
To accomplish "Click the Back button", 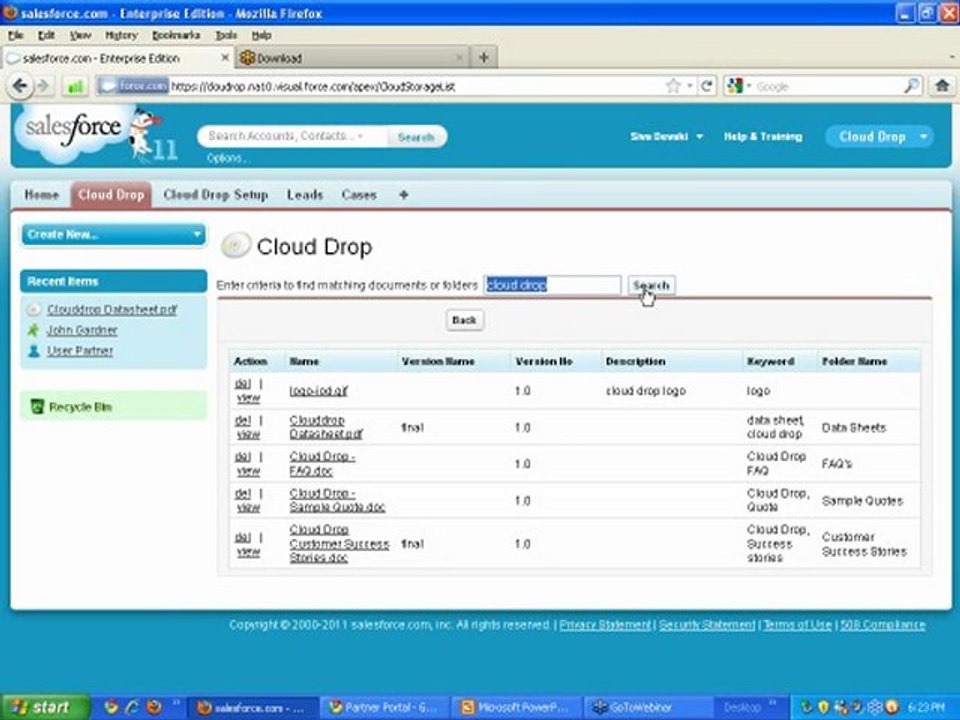I will pyautogui.click(x=464, y=320).
